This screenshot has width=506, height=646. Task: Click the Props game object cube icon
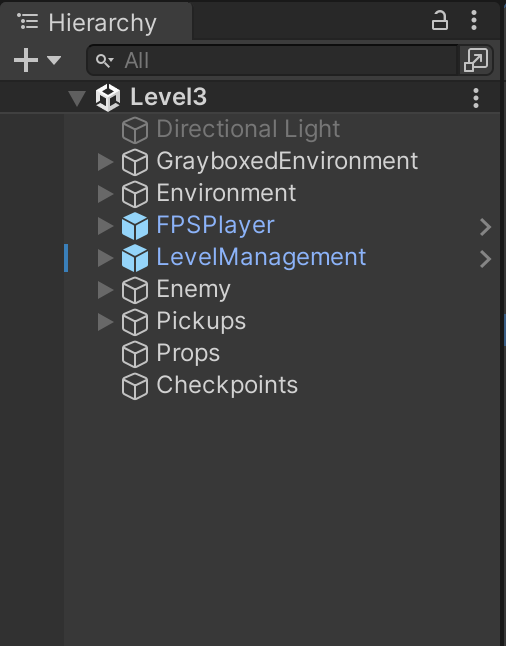[135, 354]
